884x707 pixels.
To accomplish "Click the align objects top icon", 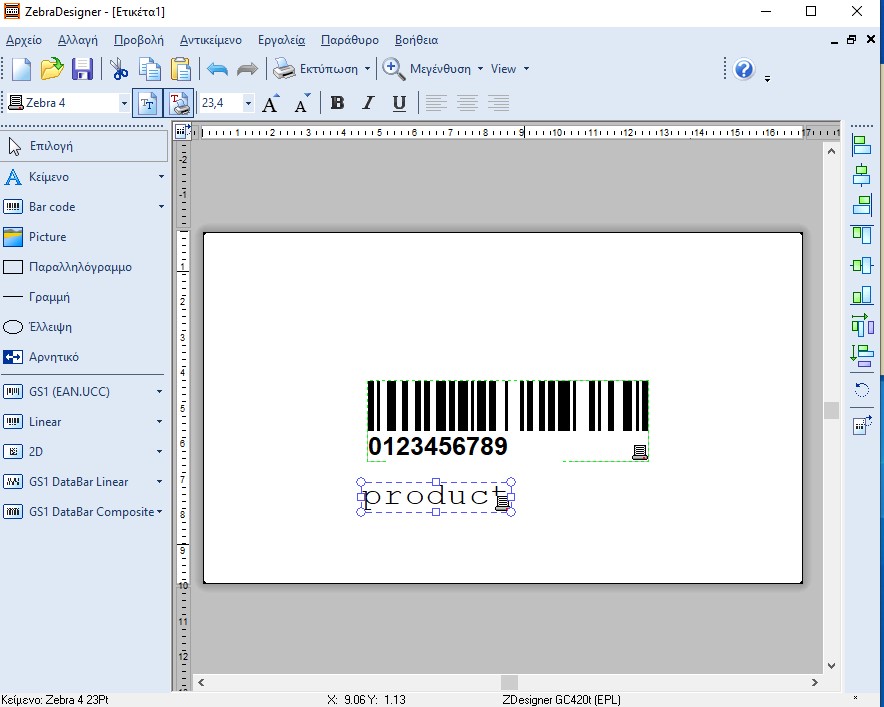I will coord(862,235).
